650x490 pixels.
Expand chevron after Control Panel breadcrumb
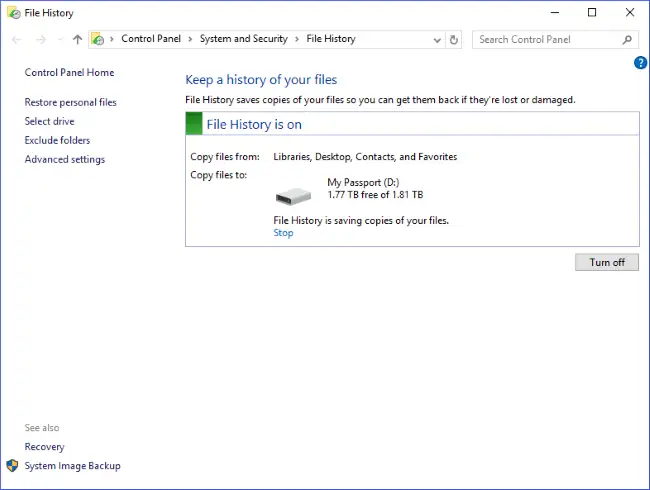192,39
